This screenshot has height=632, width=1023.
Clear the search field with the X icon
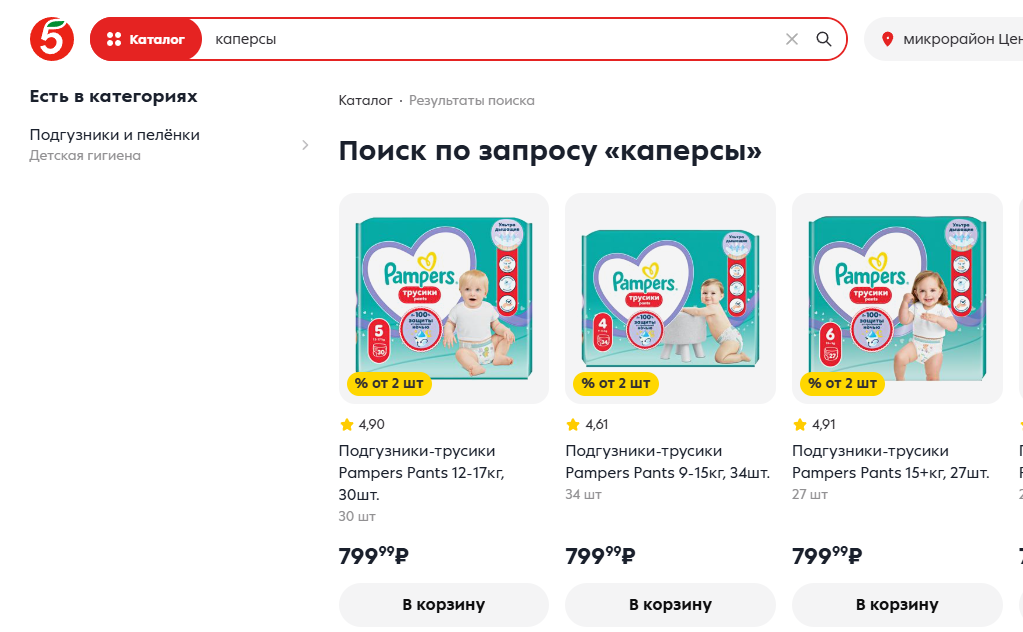[792, 39]
